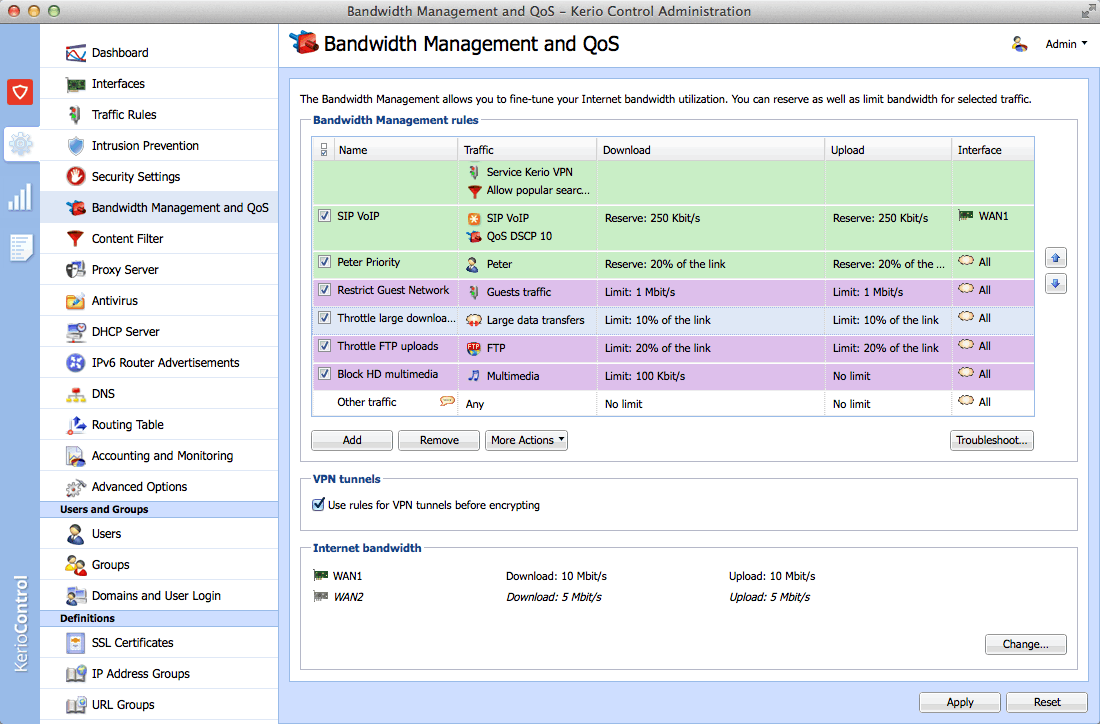Click the select-all icon in table header
The height and width of the screenshot is (724, 1100).
323,149
